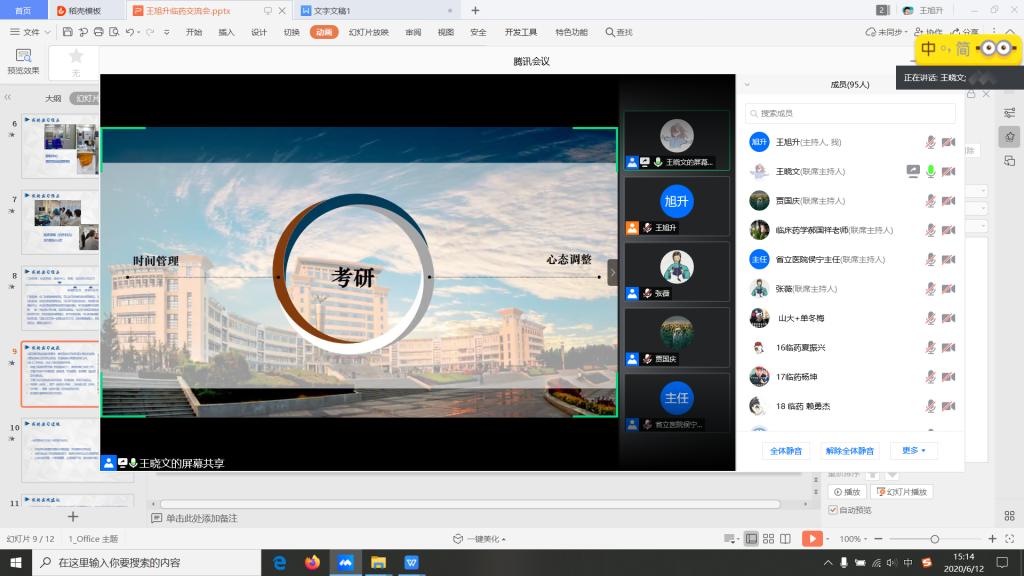Click the zoom slider handle in status bar
Viewport: 1024px width, 576px height.
tap(934, 539)
